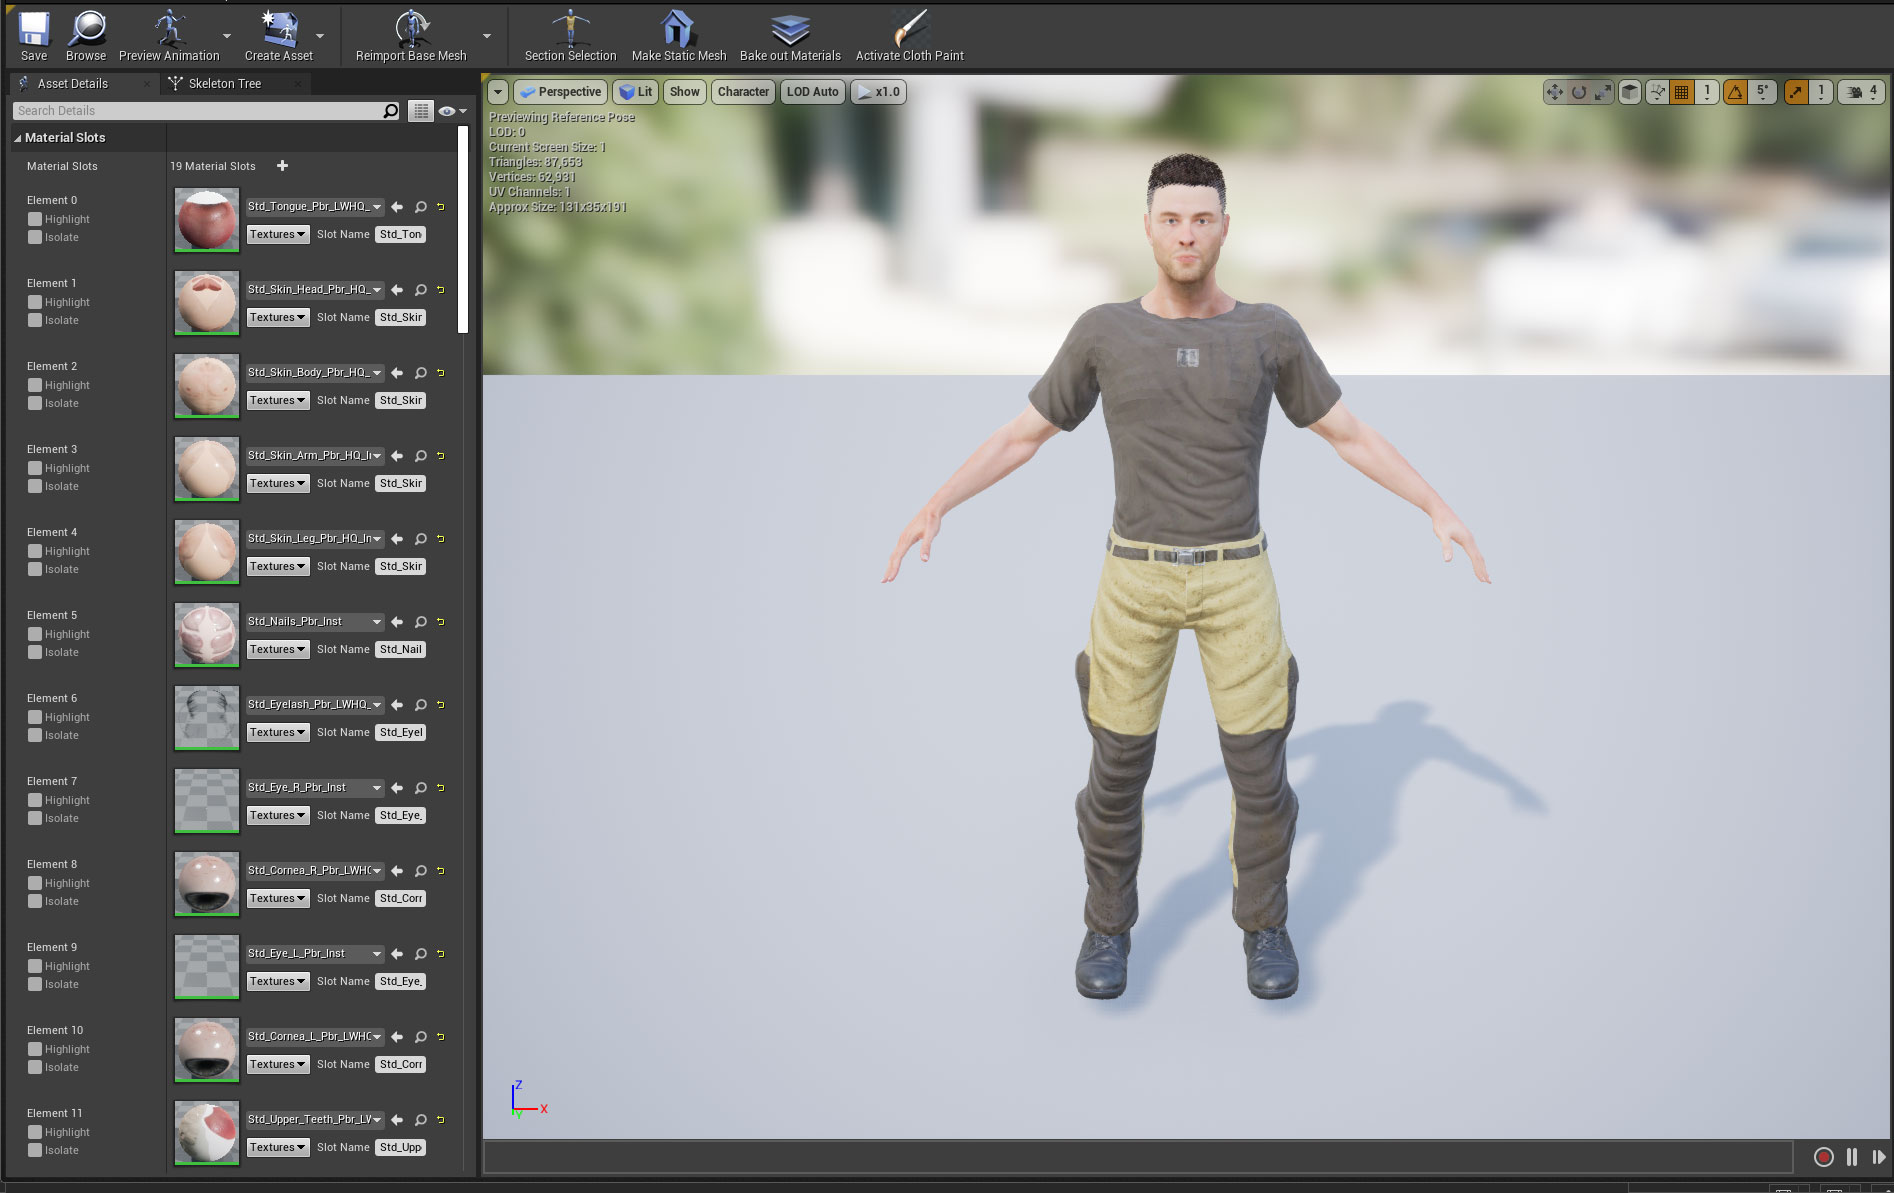Open playback speed x1.0 menu
The height and width of the screenshot is (1193, 1894).
pyautogui.click(x=878, y=92)
